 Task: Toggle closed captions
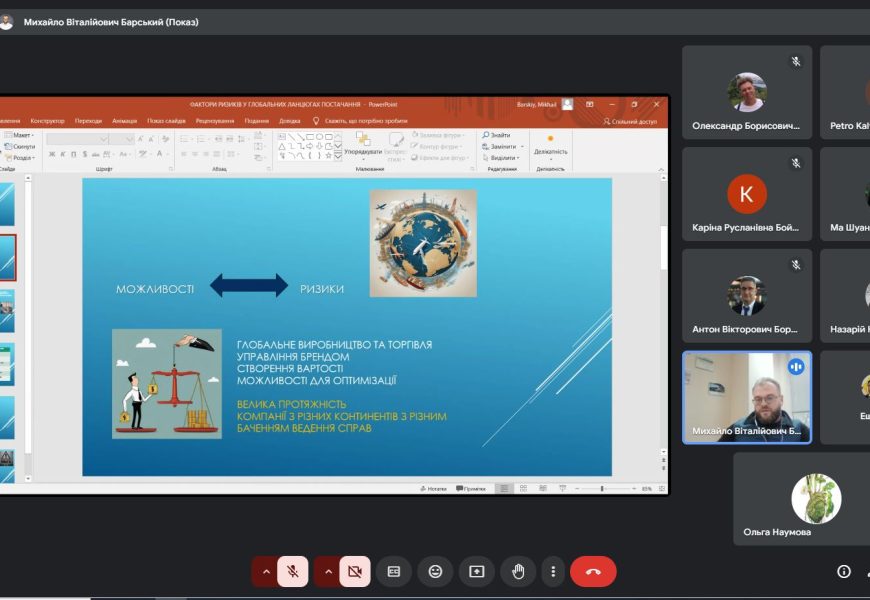[394, 571]
